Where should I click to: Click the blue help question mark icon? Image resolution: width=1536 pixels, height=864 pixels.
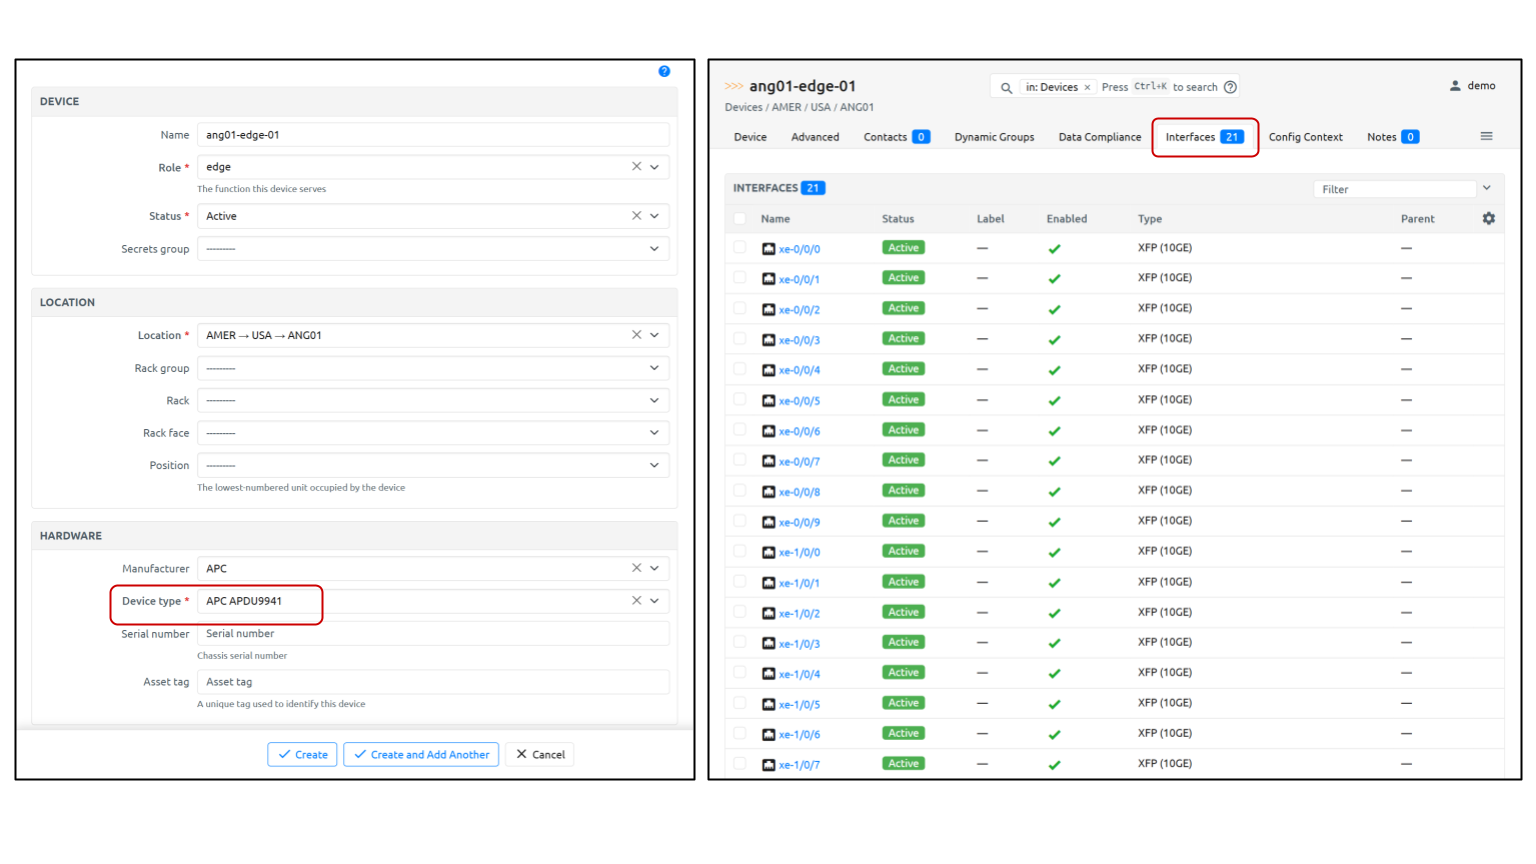664,71
